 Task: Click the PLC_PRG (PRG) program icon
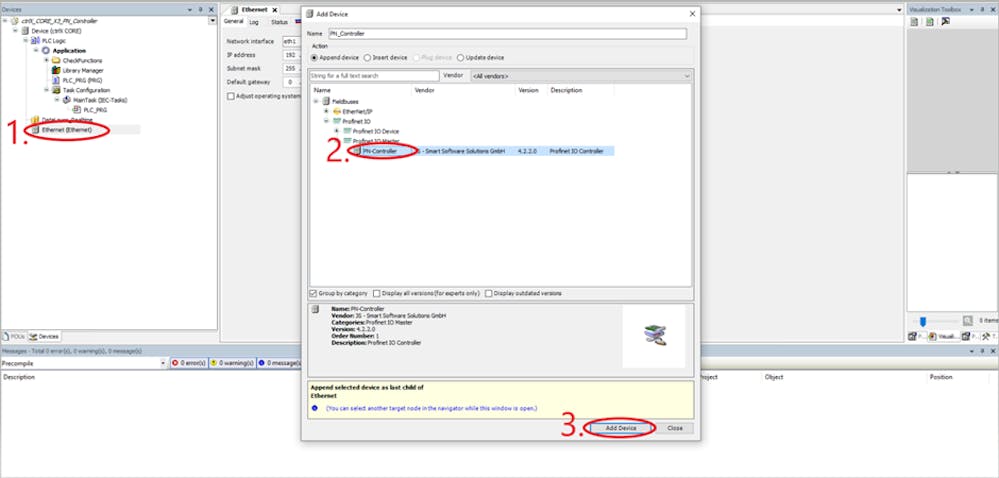(56, 80)
